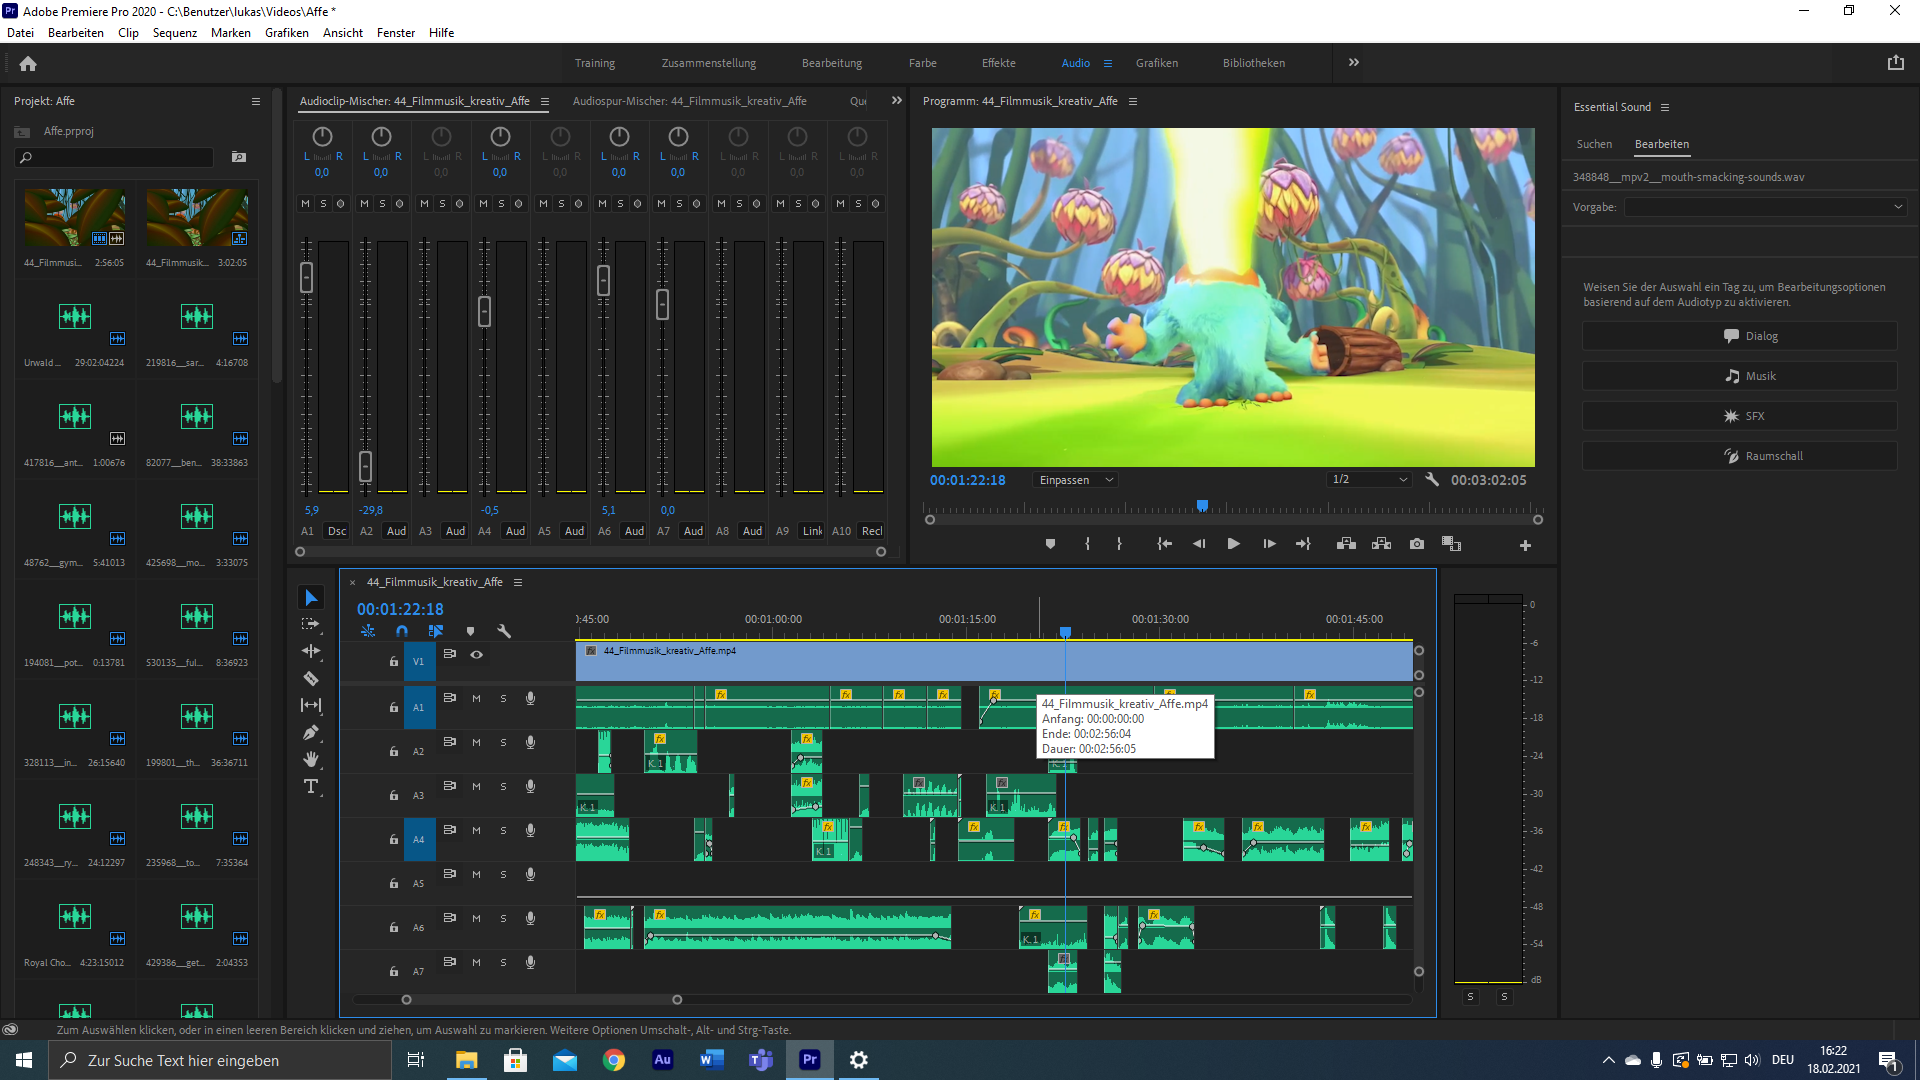Click Mark In button
The width and height of the screenshot is (1920, 1080).
(1087, 544)
